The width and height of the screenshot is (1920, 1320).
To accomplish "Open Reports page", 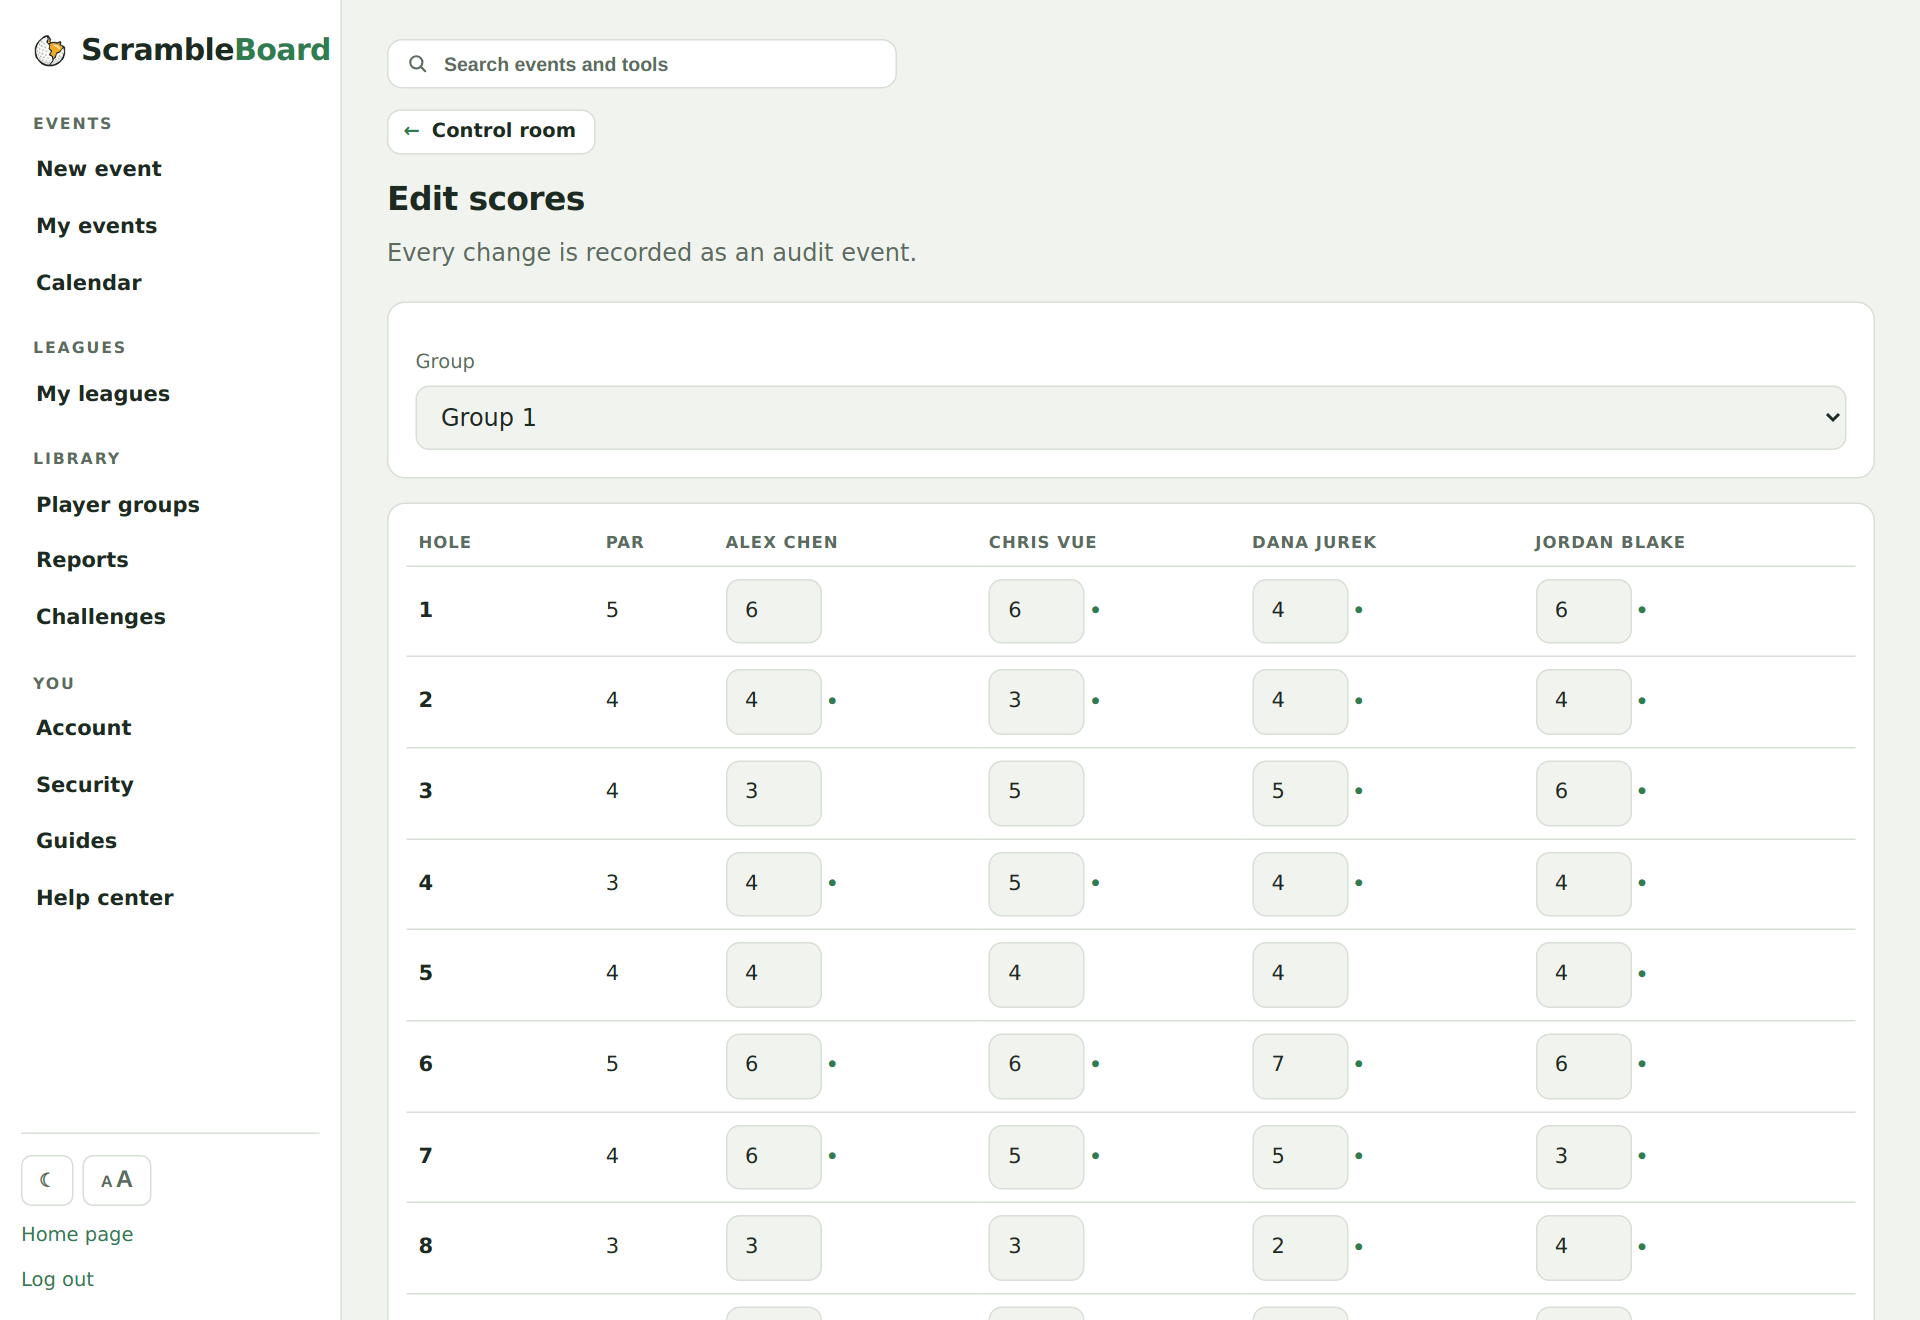I will [82, 560].
